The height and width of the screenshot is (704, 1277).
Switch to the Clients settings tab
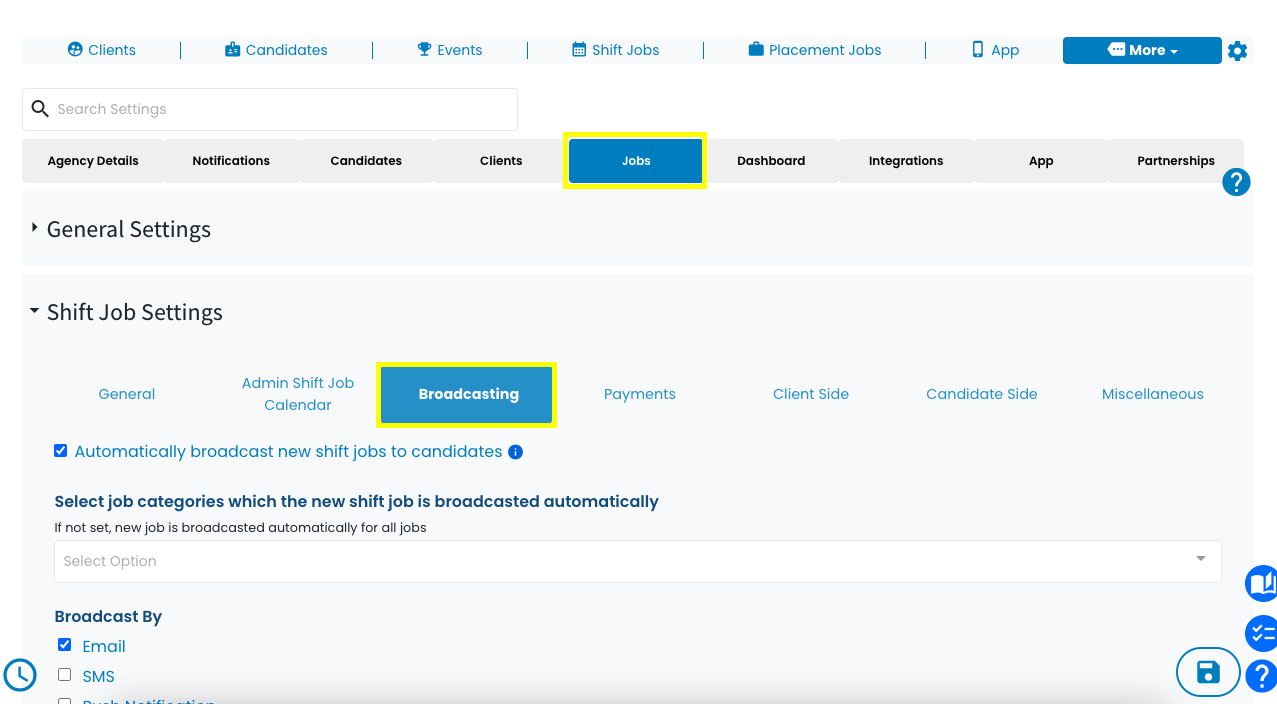501,161
